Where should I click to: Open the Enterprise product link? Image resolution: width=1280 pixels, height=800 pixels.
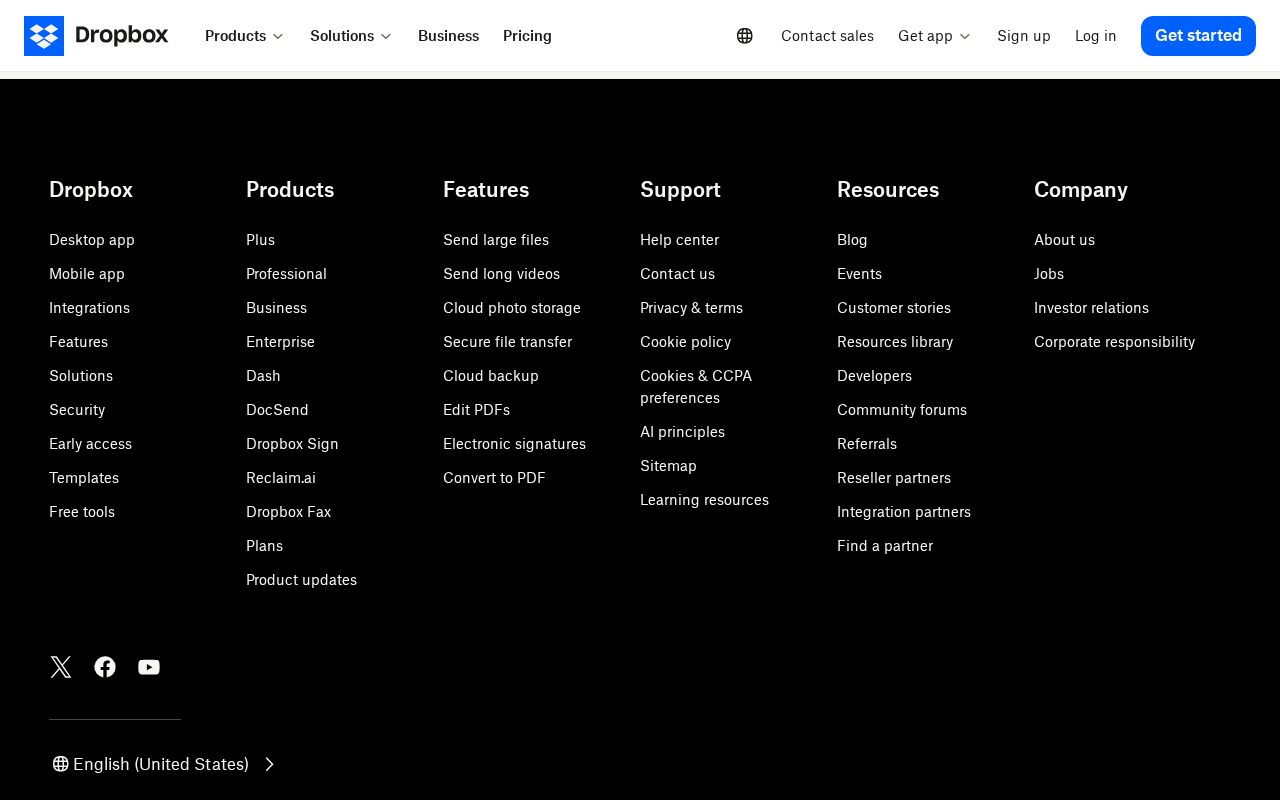[x=280, y=342]
